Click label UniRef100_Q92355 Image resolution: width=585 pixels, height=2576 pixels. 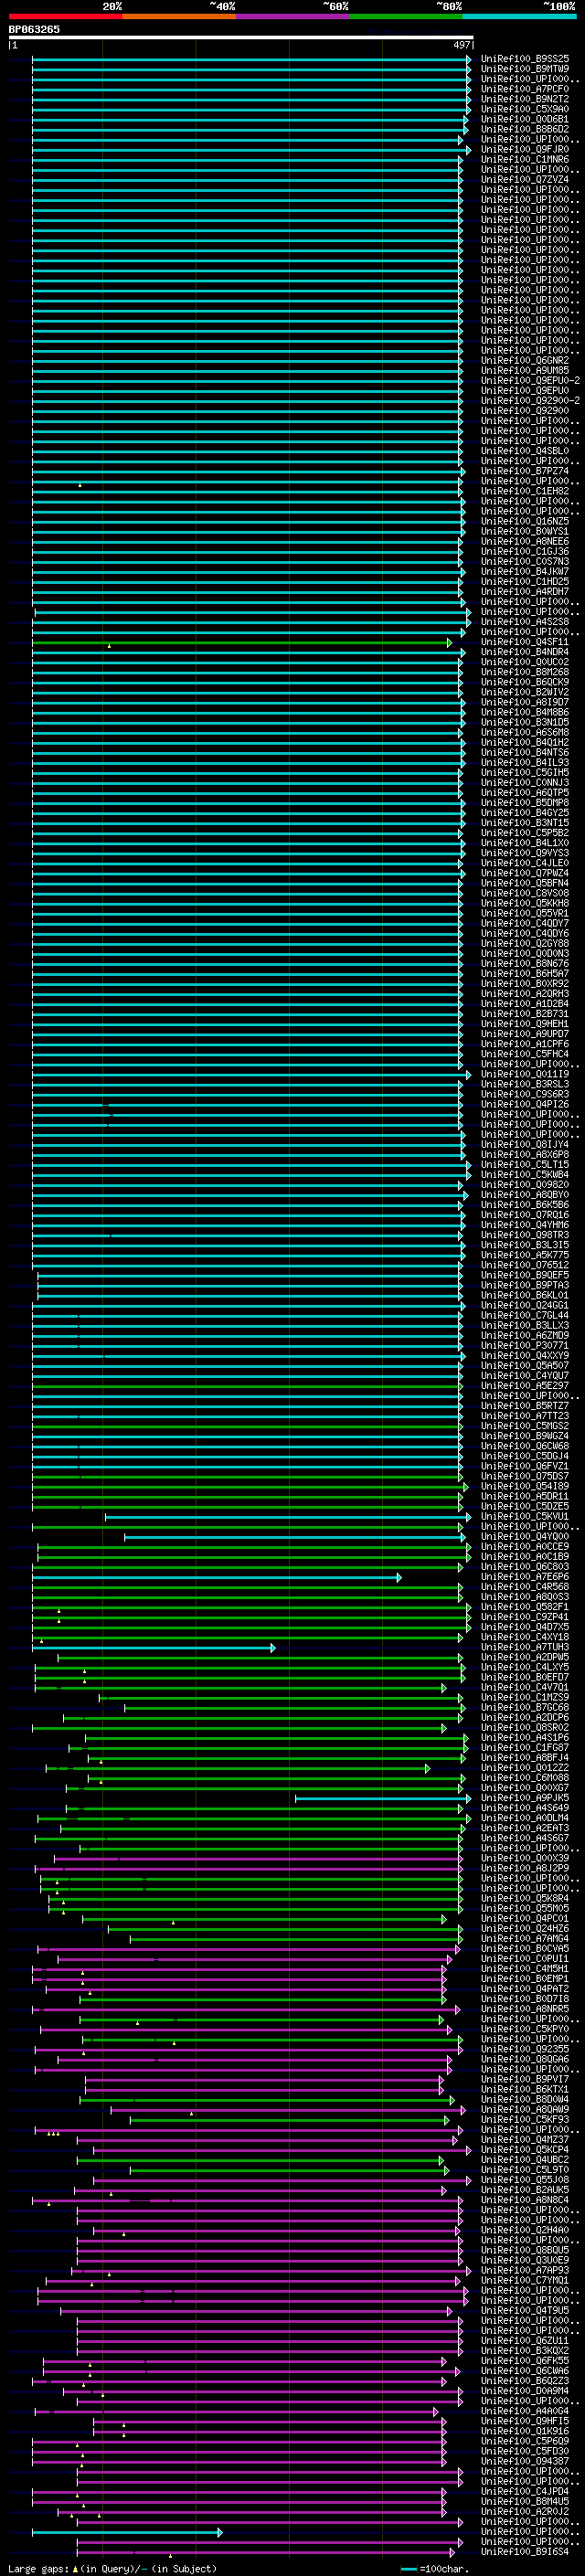525,2049
